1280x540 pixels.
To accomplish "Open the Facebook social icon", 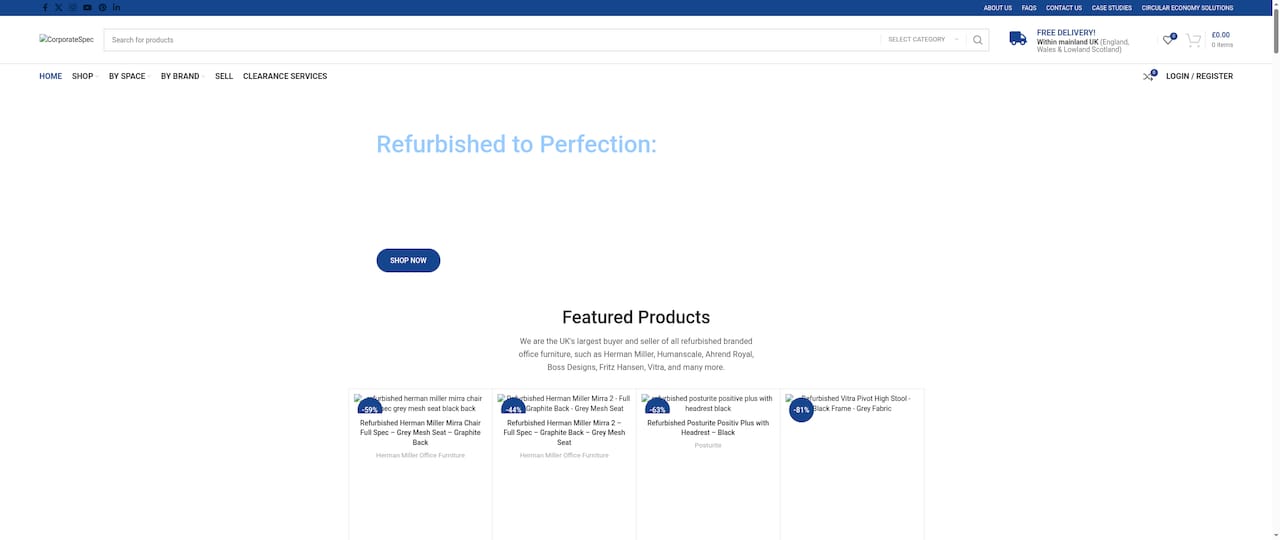I will [x=45, y=7].
